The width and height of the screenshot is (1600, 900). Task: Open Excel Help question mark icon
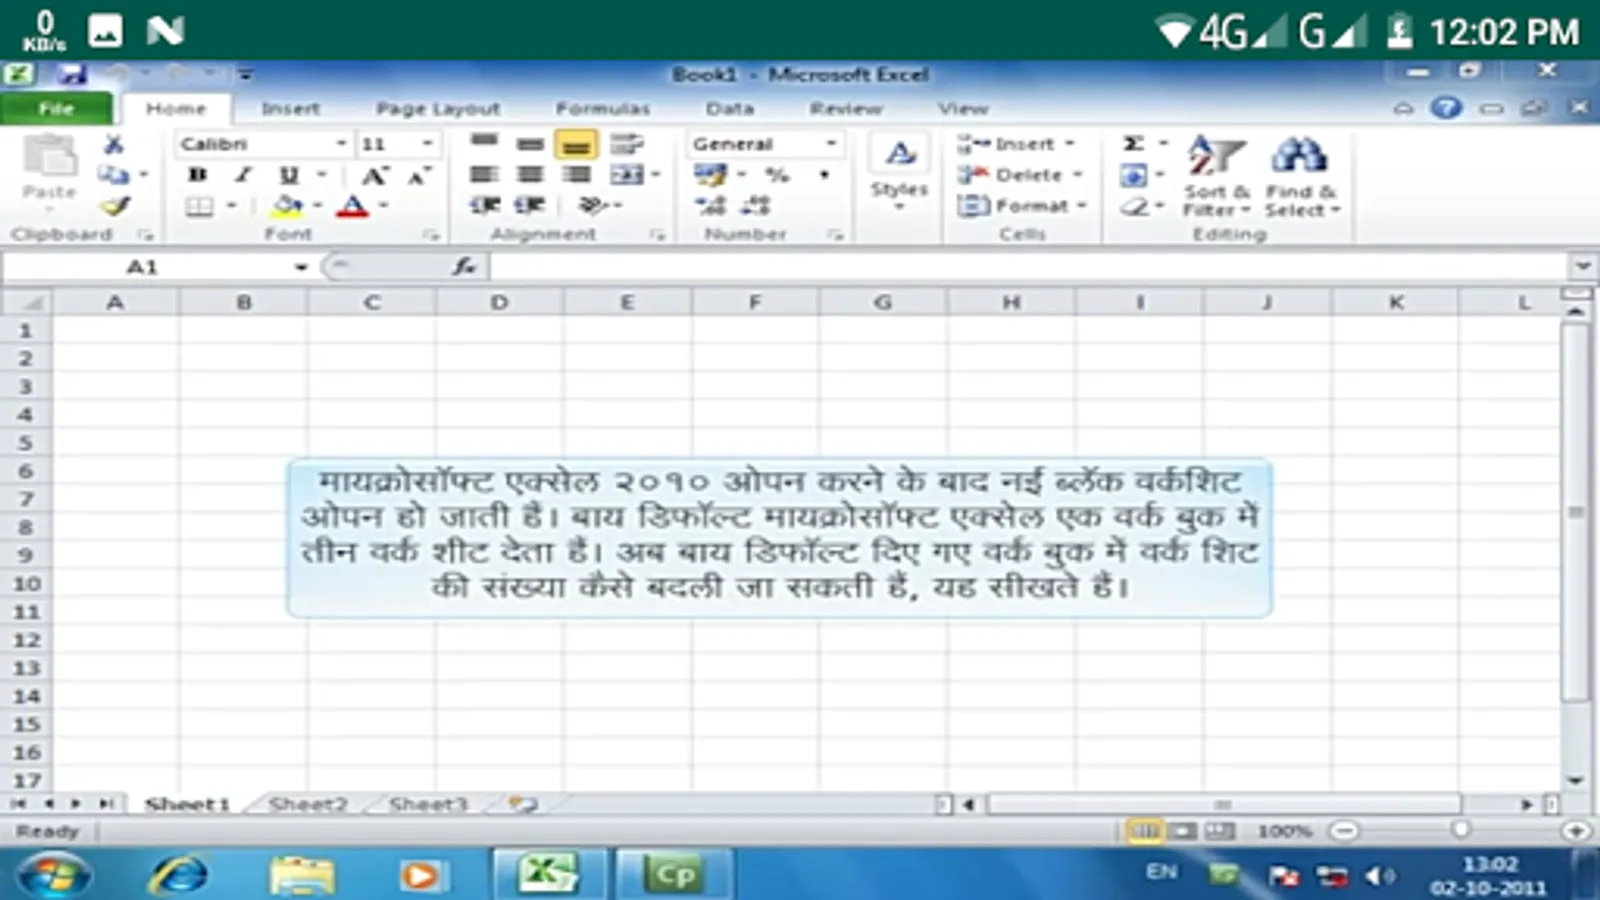(x=1446, y=107)
